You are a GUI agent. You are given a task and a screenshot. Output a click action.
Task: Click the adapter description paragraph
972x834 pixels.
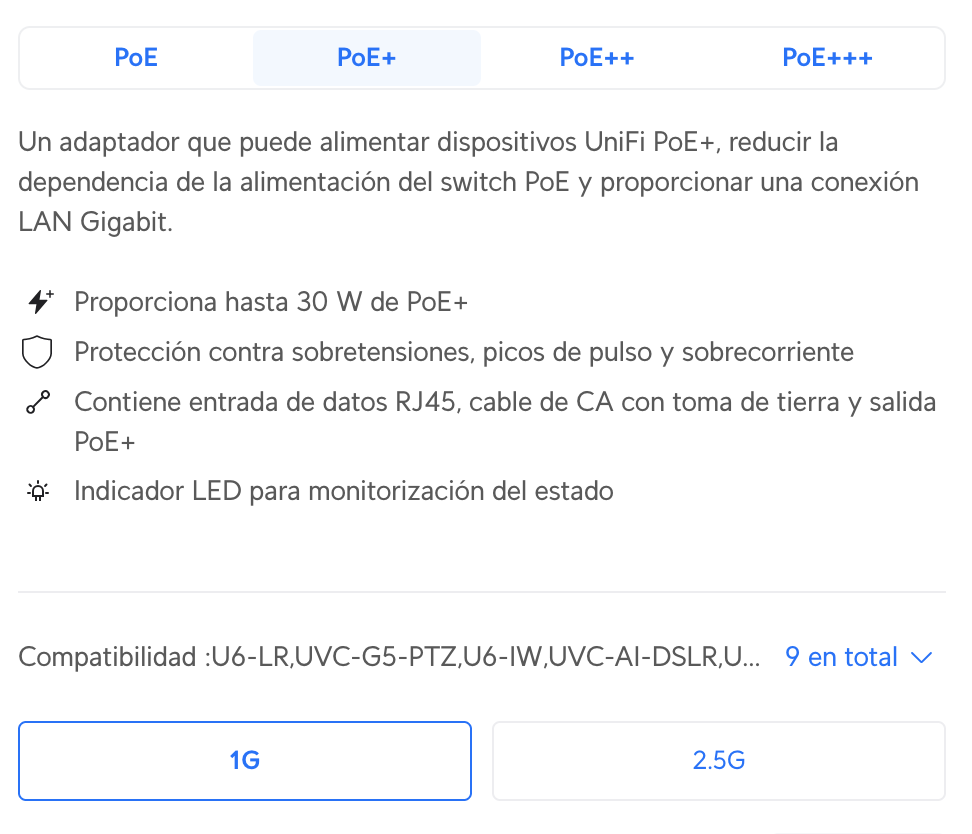[468, 182]
